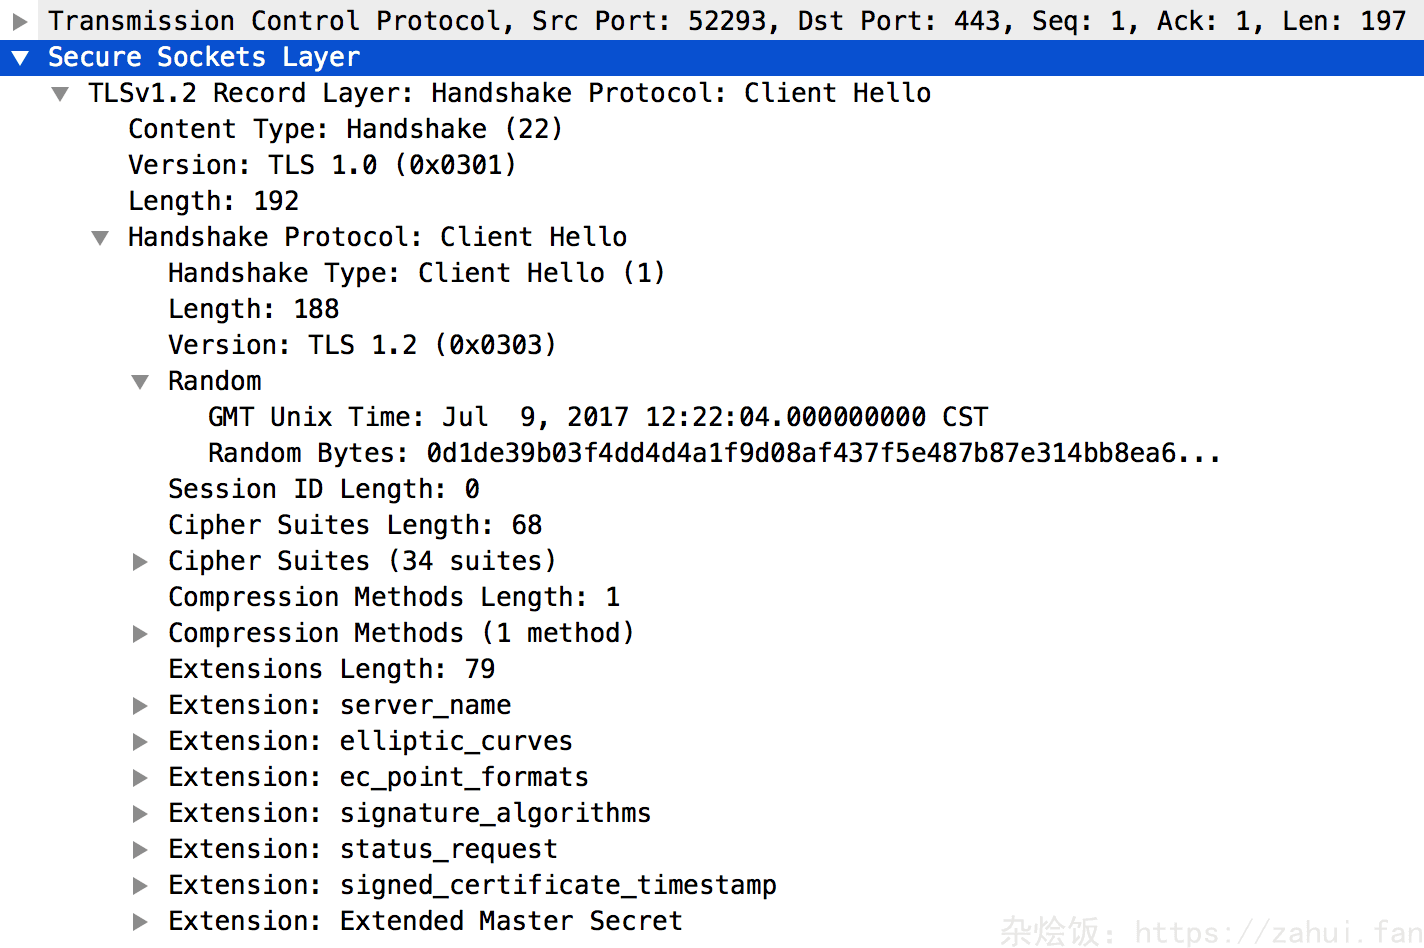Select the Random Bytes field
The height and width of the screenshot is (948, 1424).
713,453
